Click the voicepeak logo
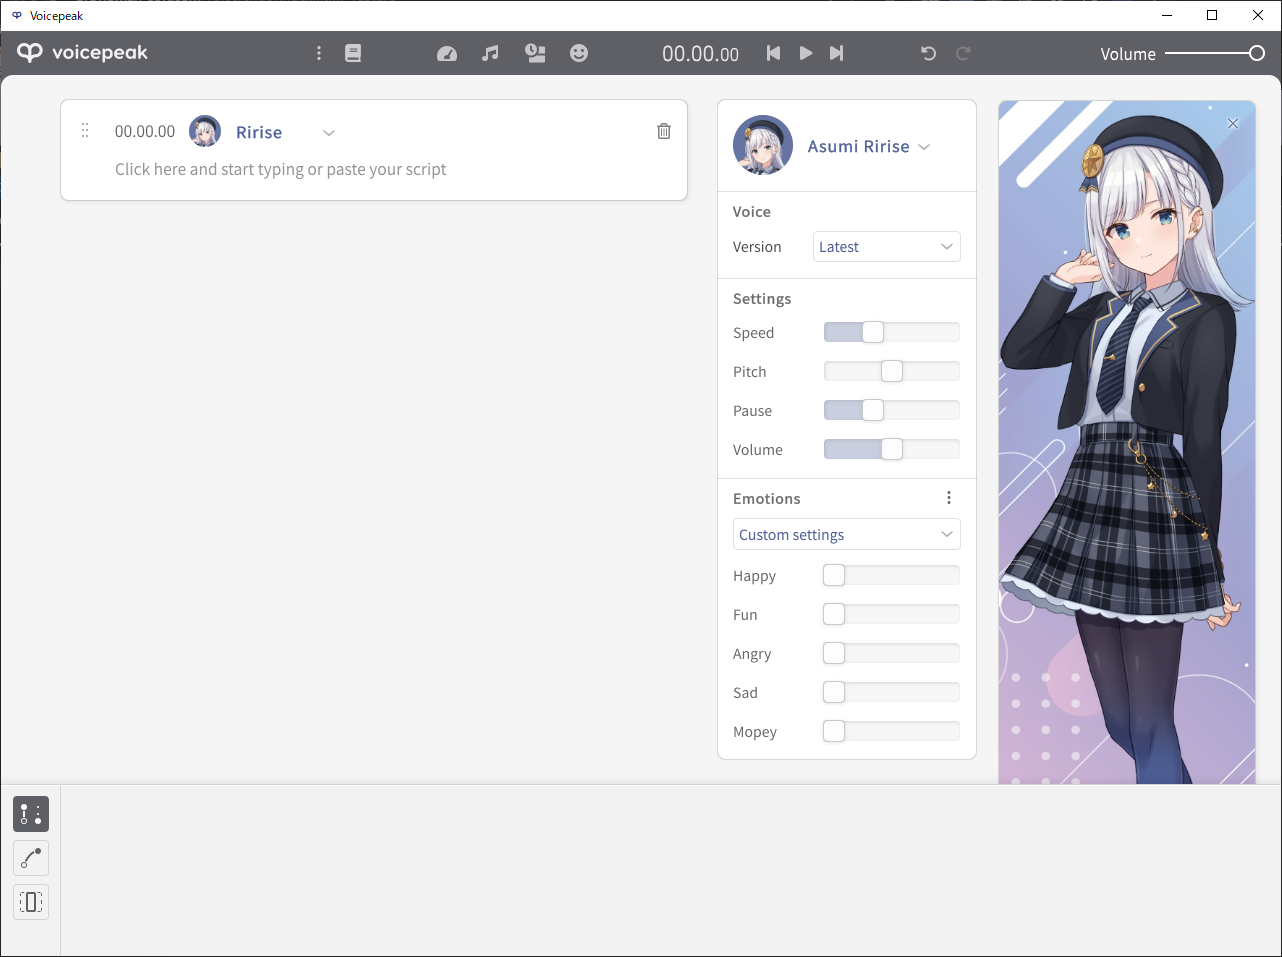The image size is (1282, 957). pyautogui.click(x=82, y=53)
